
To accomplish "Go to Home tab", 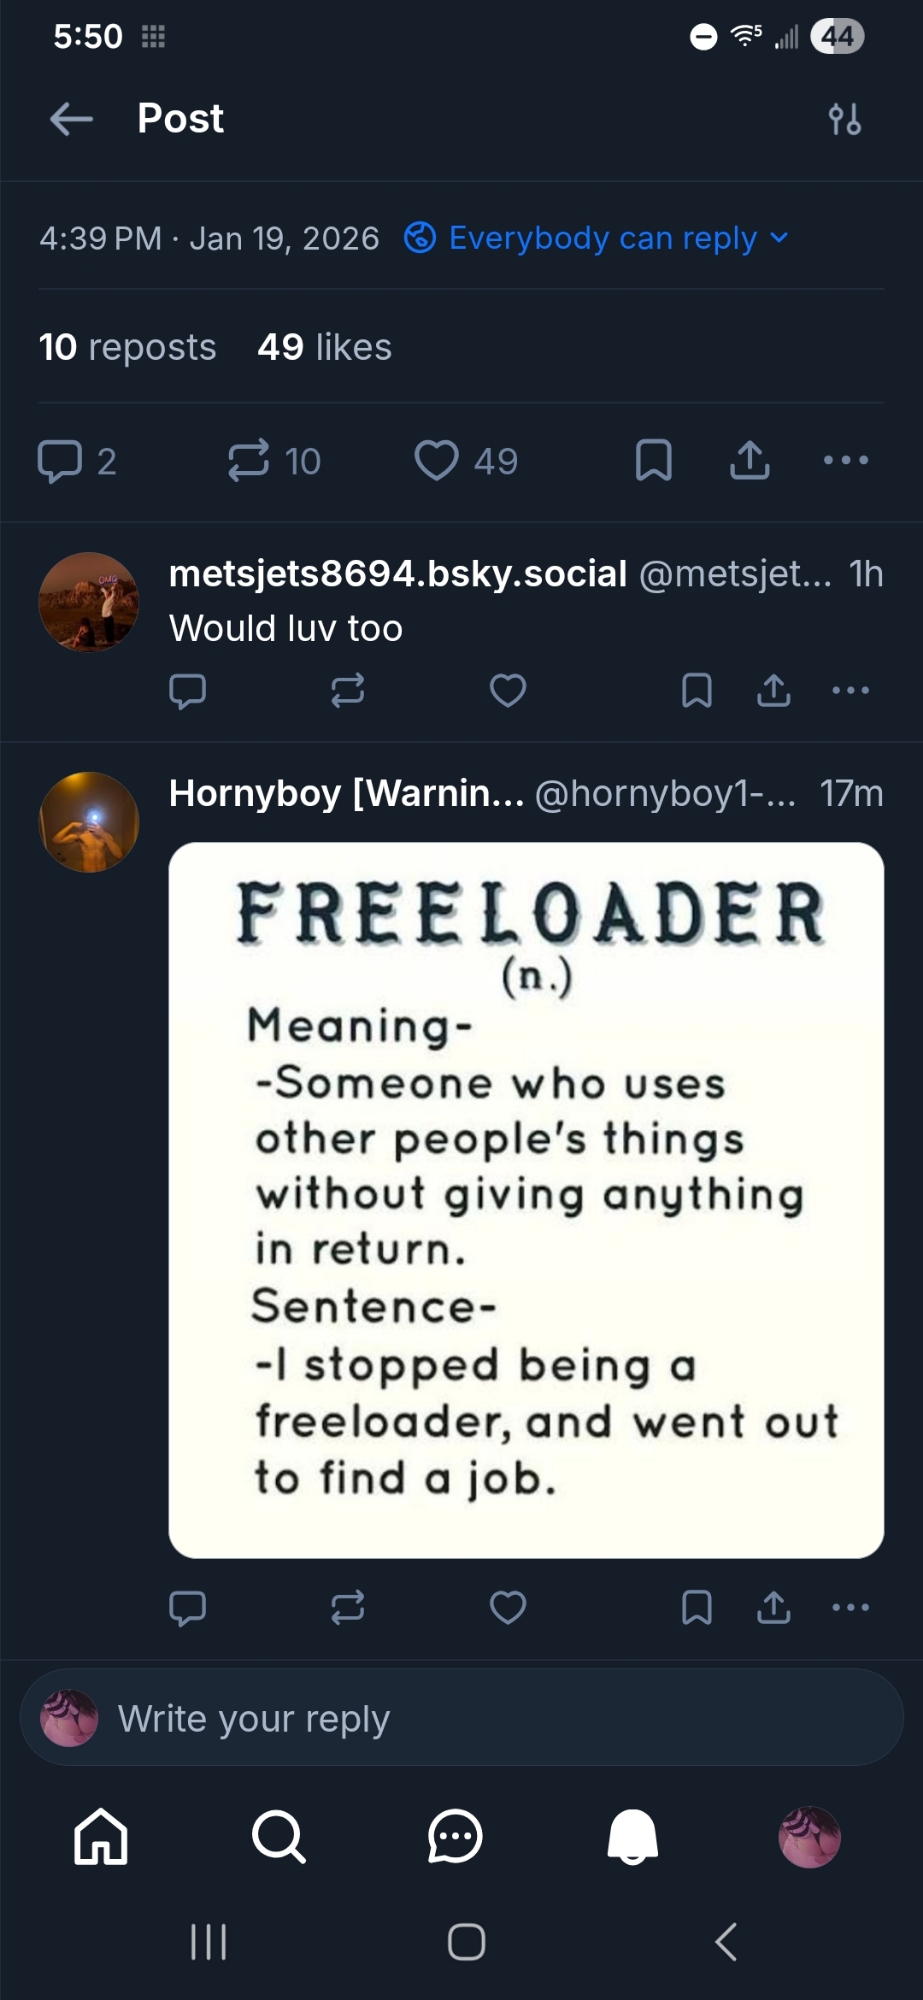I will pos(101,1837).
